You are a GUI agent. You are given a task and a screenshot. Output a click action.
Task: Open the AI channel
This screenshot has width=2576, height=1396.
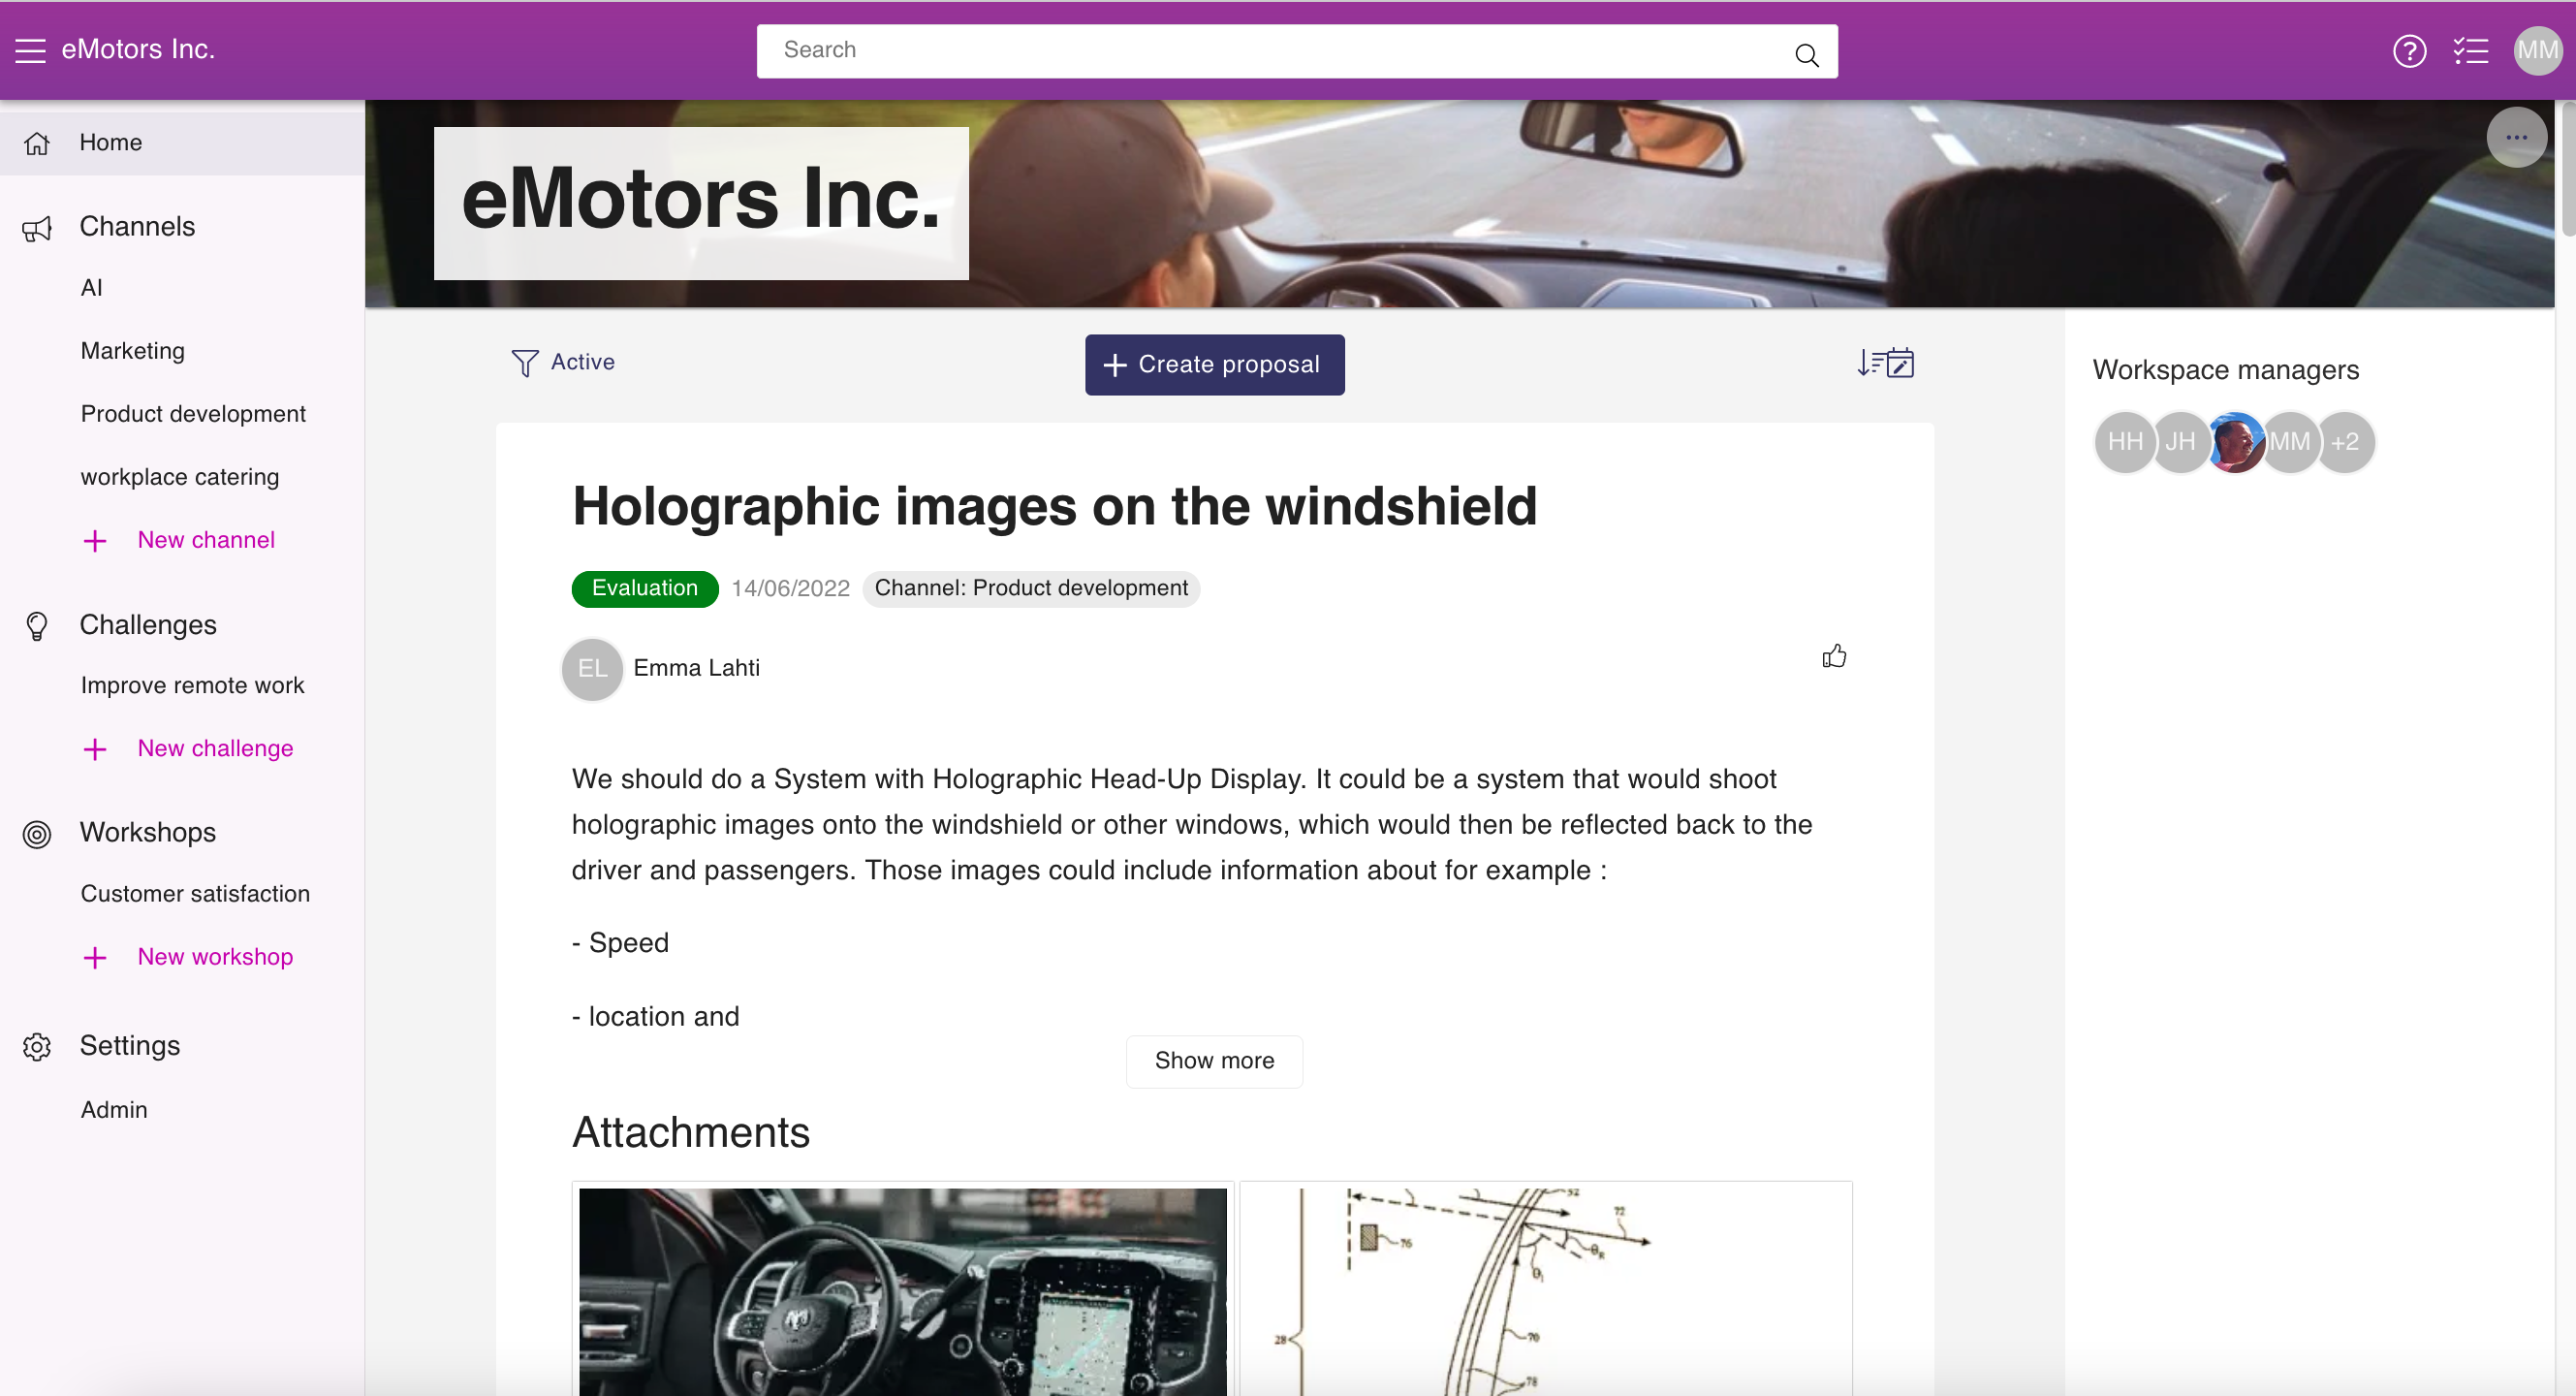(x=92, y=288)
